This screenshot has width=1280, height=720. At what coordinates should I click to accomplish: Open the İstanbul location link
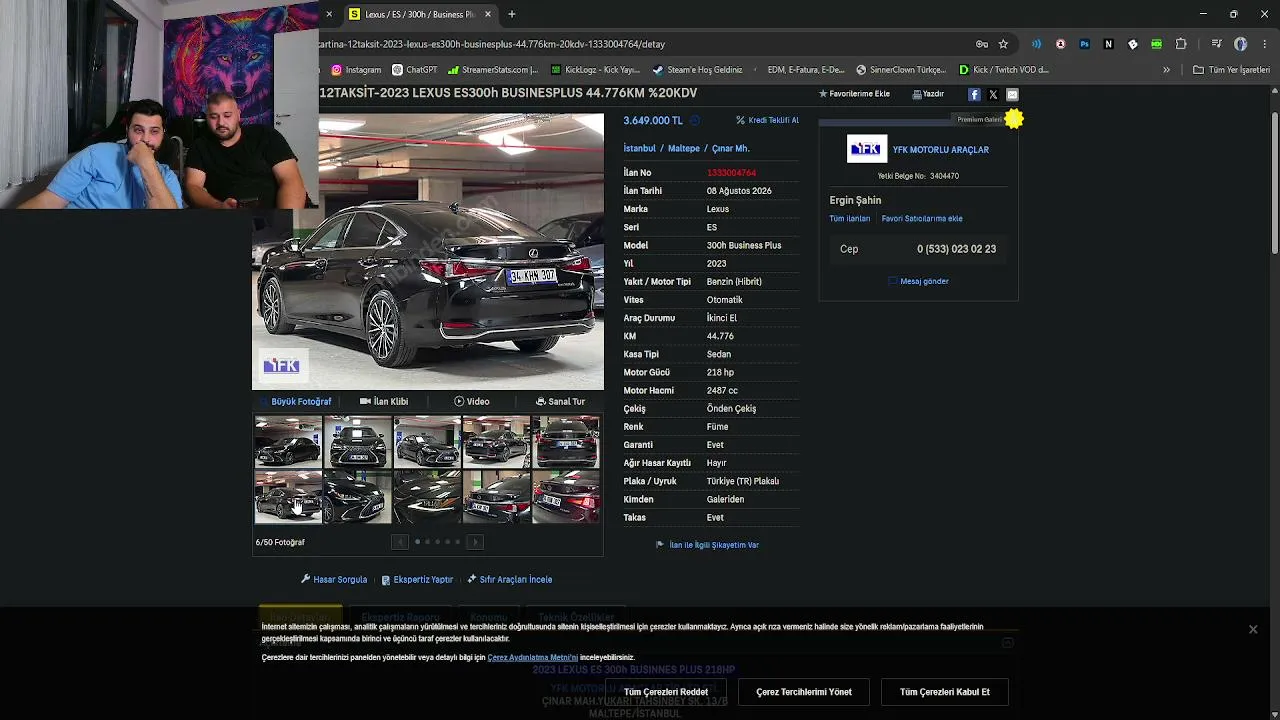640,148
